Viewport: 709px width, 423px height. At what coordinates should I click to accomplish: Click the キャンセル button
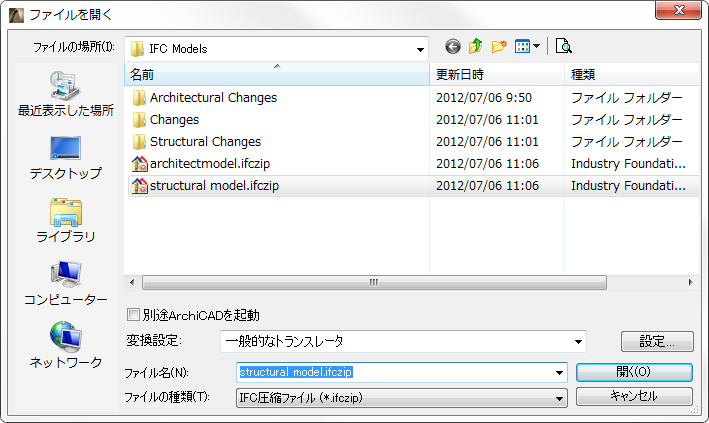tap(634, 397)
